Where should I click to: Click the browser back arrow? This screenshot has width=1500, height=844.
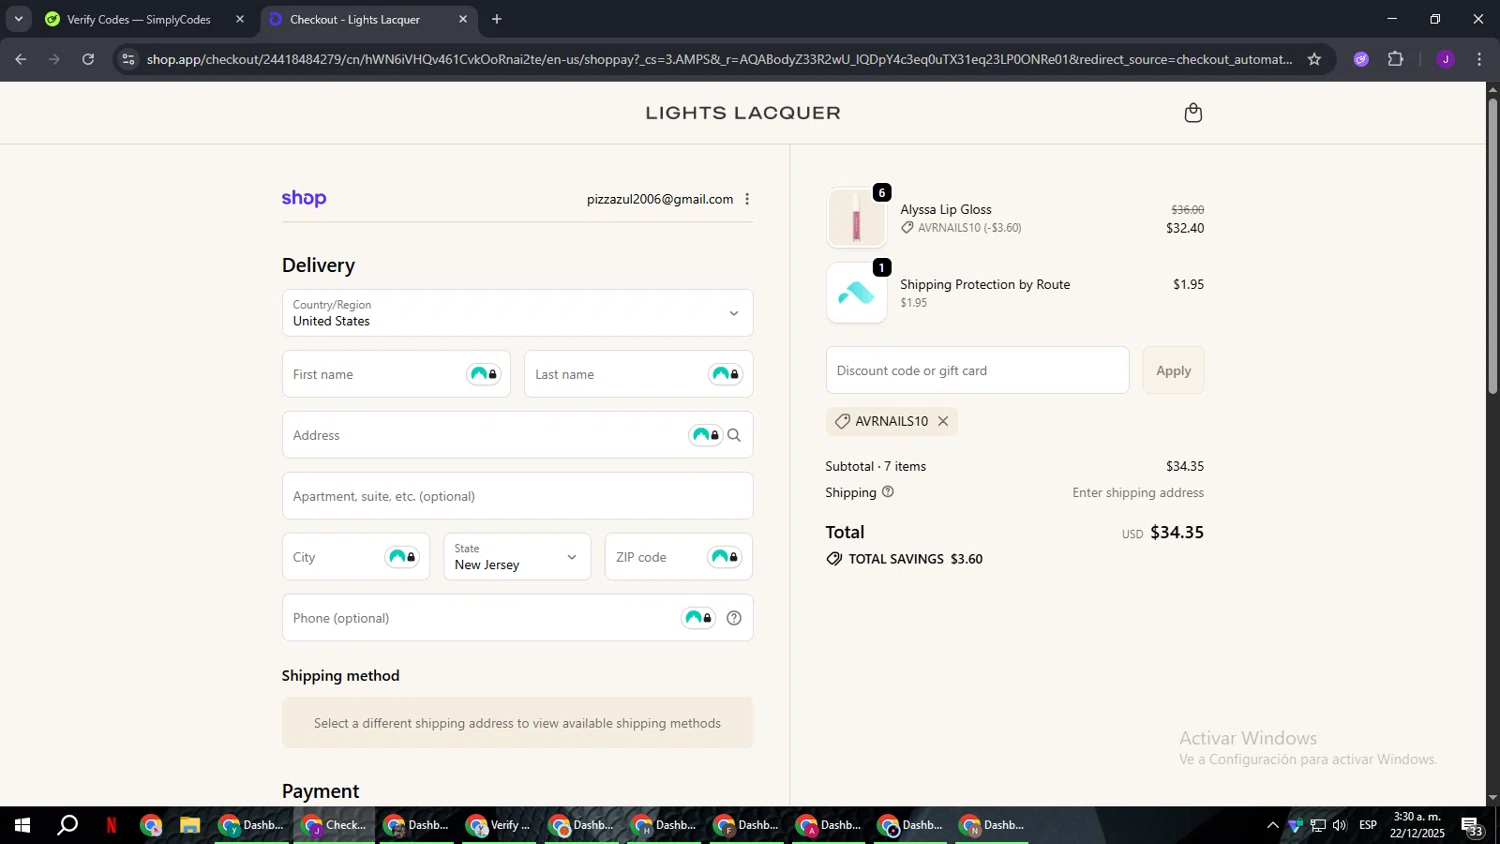[20, 59]
